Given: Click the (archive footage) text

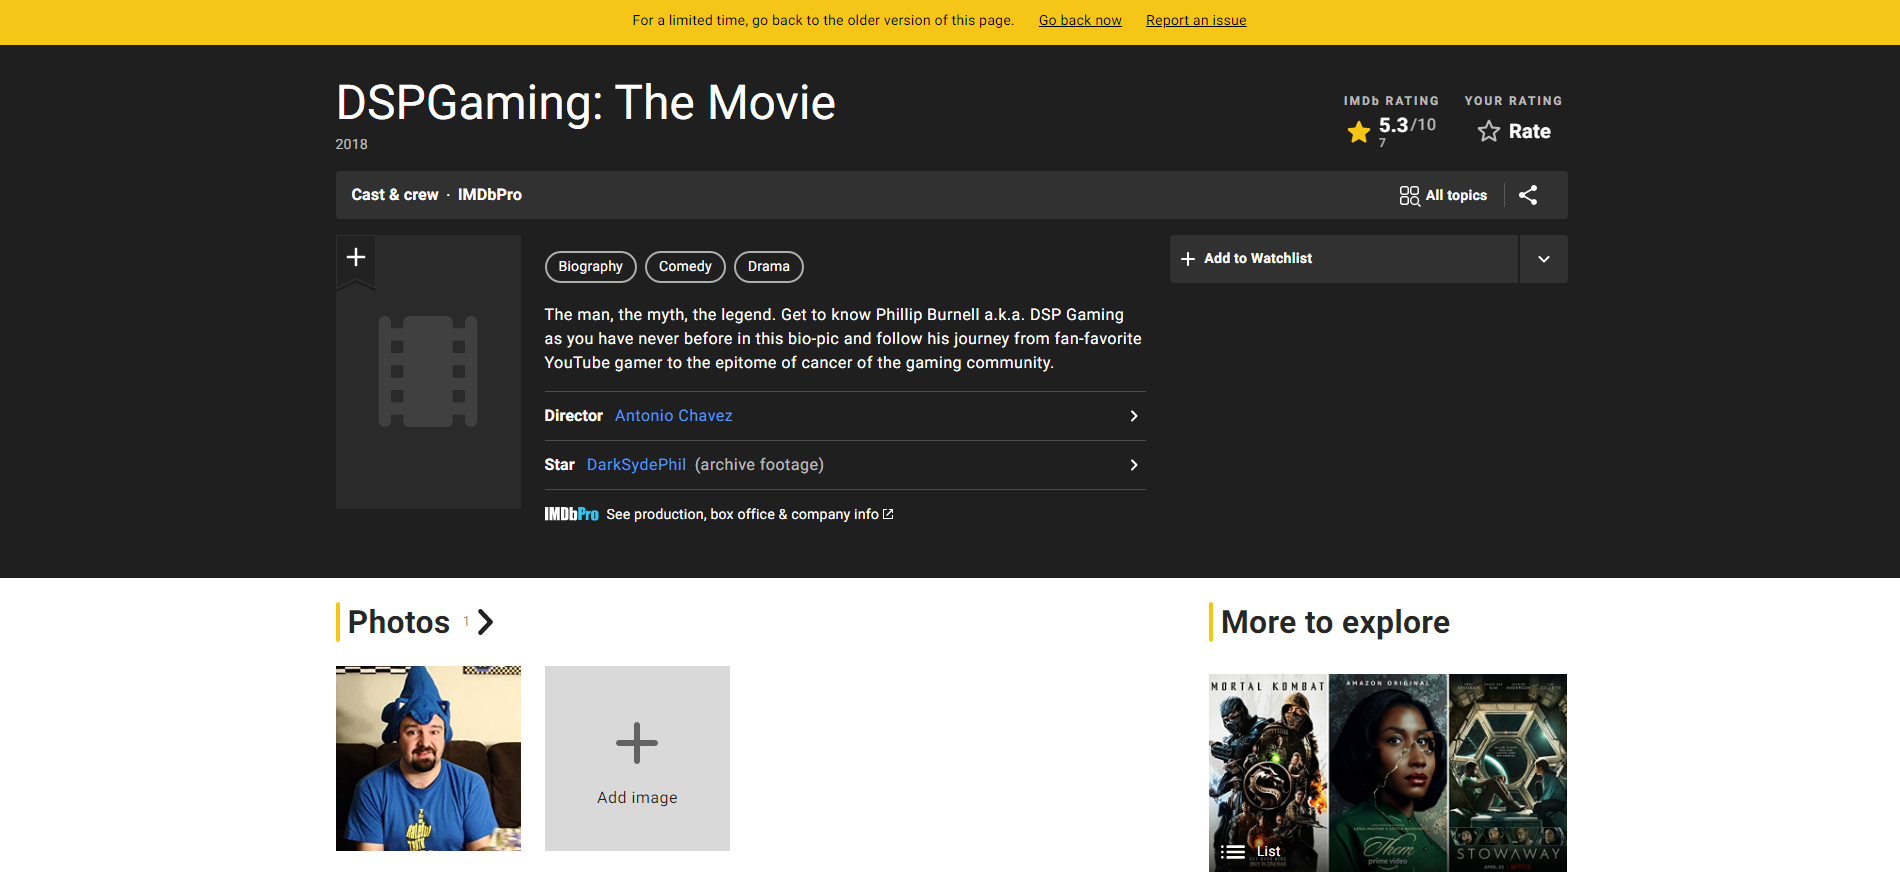Looking at the screenshot, I should point(759,465).
